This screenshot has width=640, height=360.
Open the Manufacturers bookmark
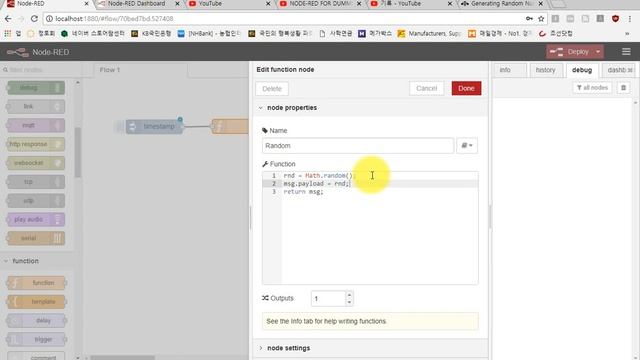tap(429, 33)
